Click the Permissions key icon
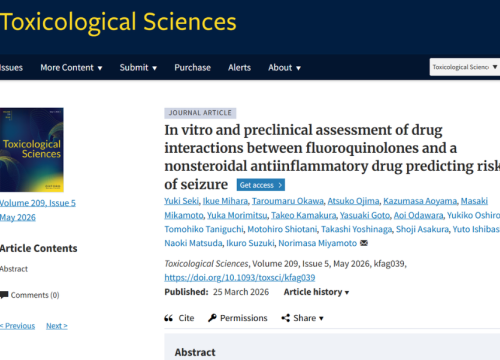 [212, 318]
